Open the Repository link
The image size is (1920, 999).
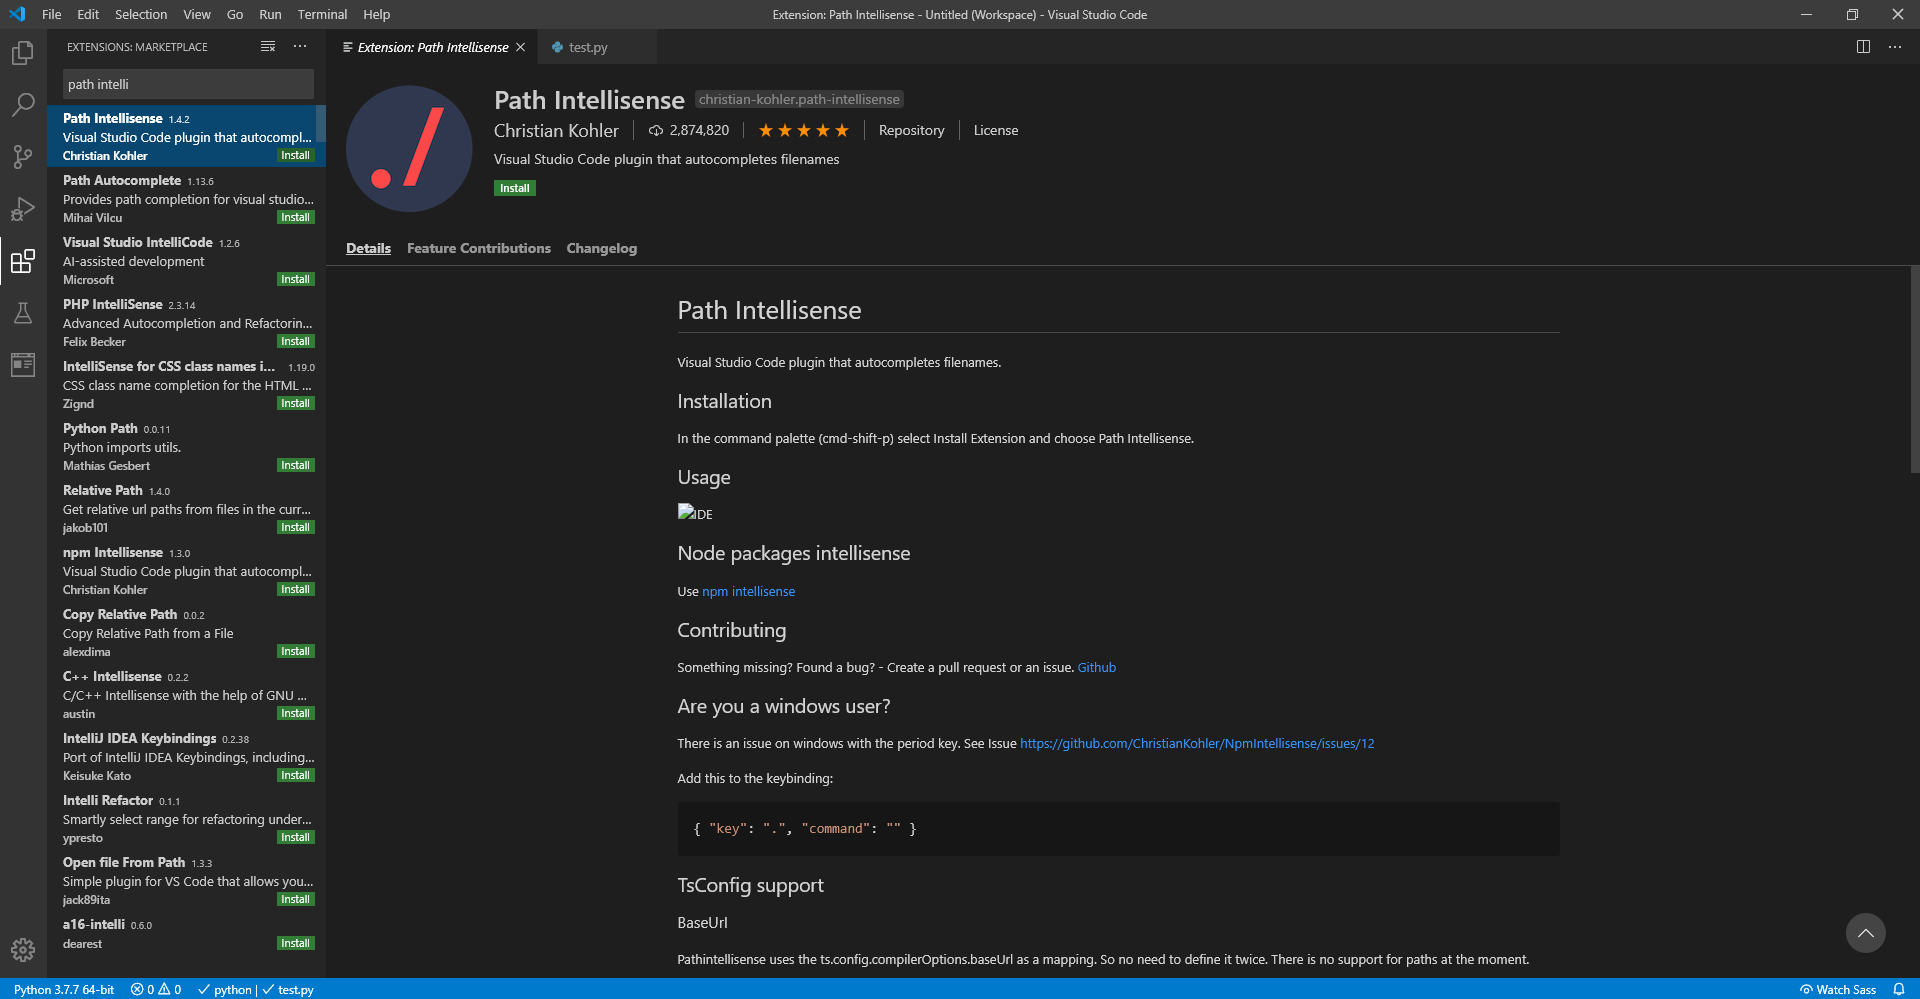pos(911,130)
